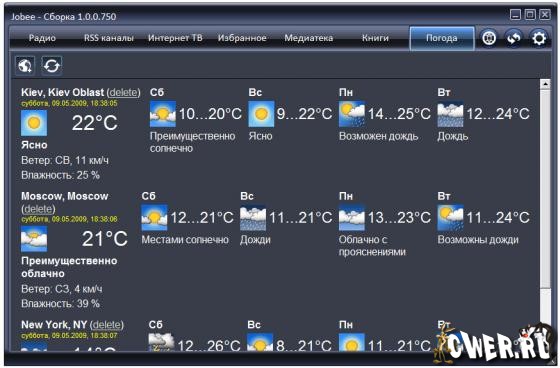This screenshot has width=560, height=368.
Task: Switch to the Книги tab
Action: coord(375,38)
